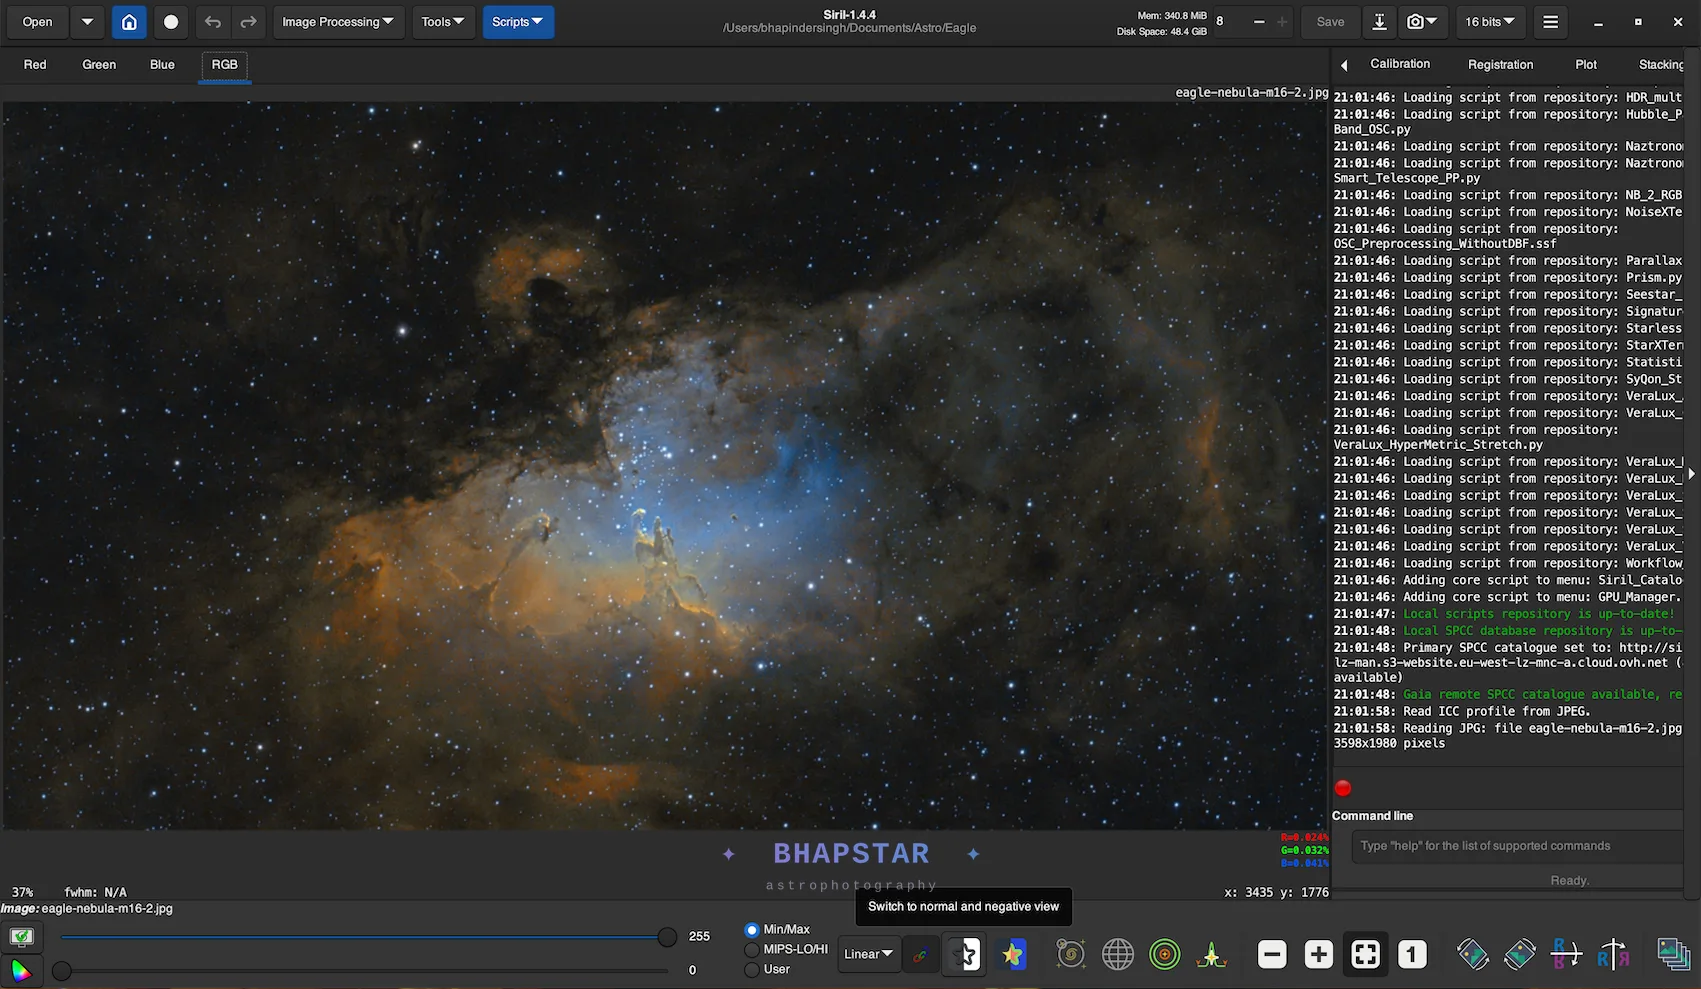Select the MIPS-LO/HI radio button
This screenshot has height=989, width=1701.
[x=752, y=950]
